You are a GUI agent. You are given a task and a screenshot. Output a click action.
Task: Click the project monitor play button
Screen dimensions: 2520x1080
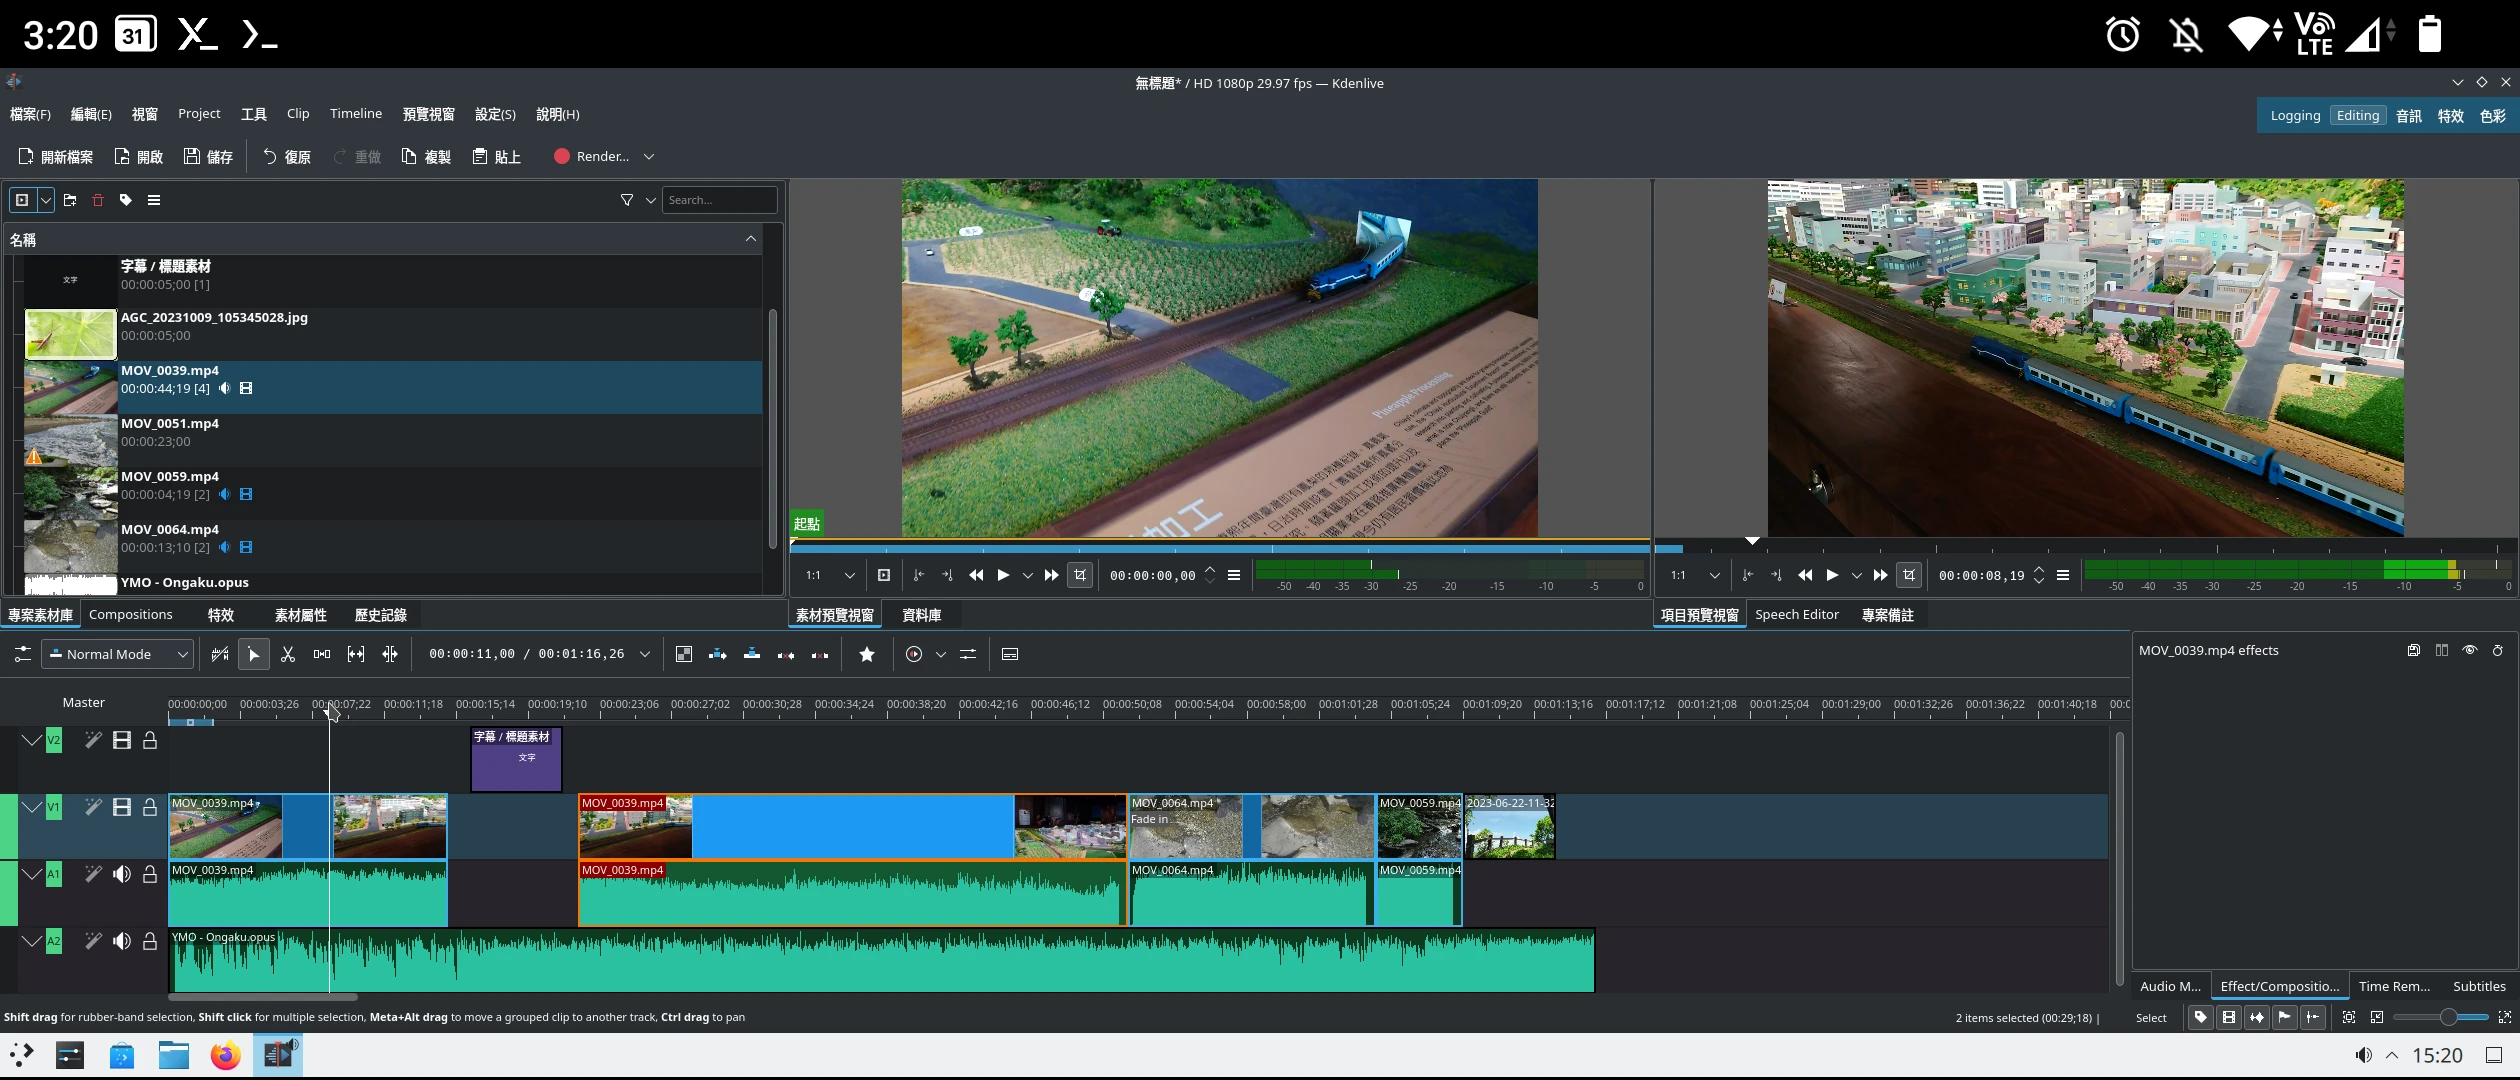click(x=1832, y=575)
